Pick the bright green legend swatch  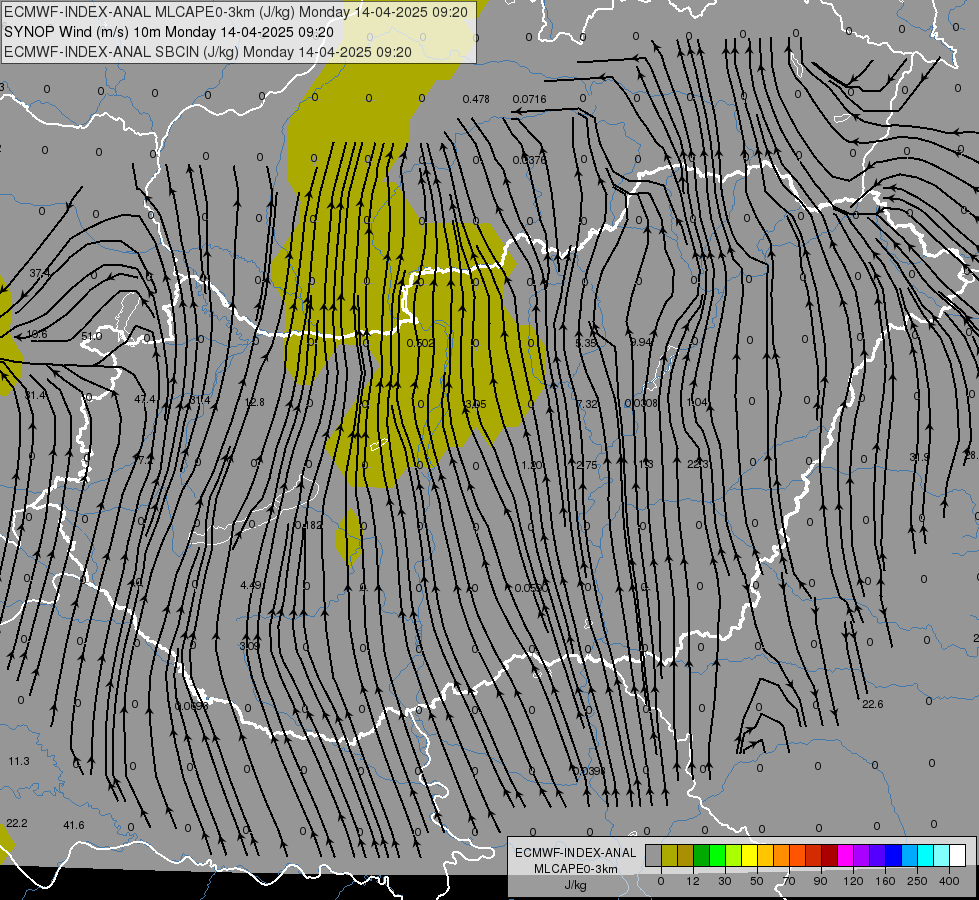coord(717,855)
